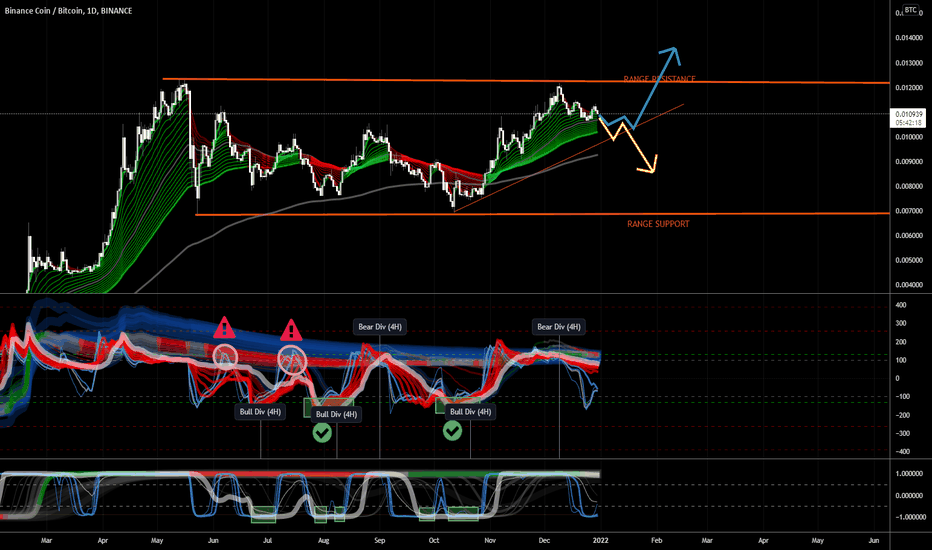Click the Aug label on the time axis
932x550 pixels.
[323, 540]
